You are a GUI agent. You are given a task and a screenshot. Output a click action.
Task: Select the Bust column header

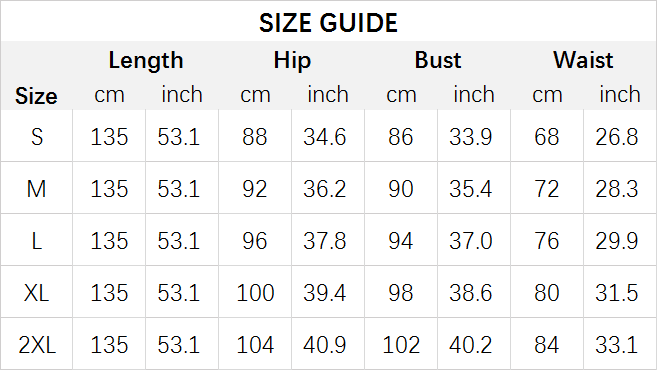pyautogui.click(x=438, y=60)
